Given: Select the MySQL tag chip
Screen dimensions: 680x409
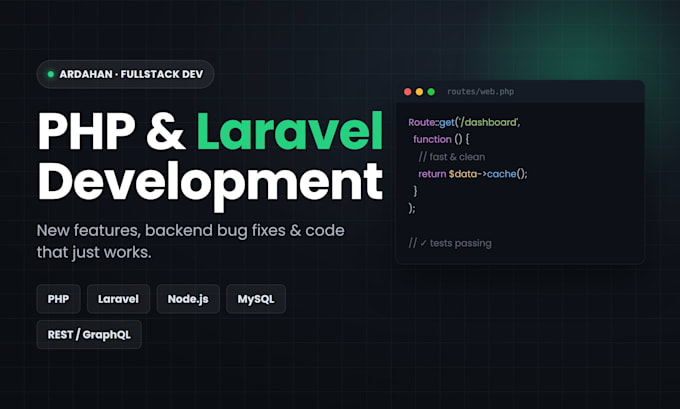Looking at the screenshot, I should click(x=256, y=299).
